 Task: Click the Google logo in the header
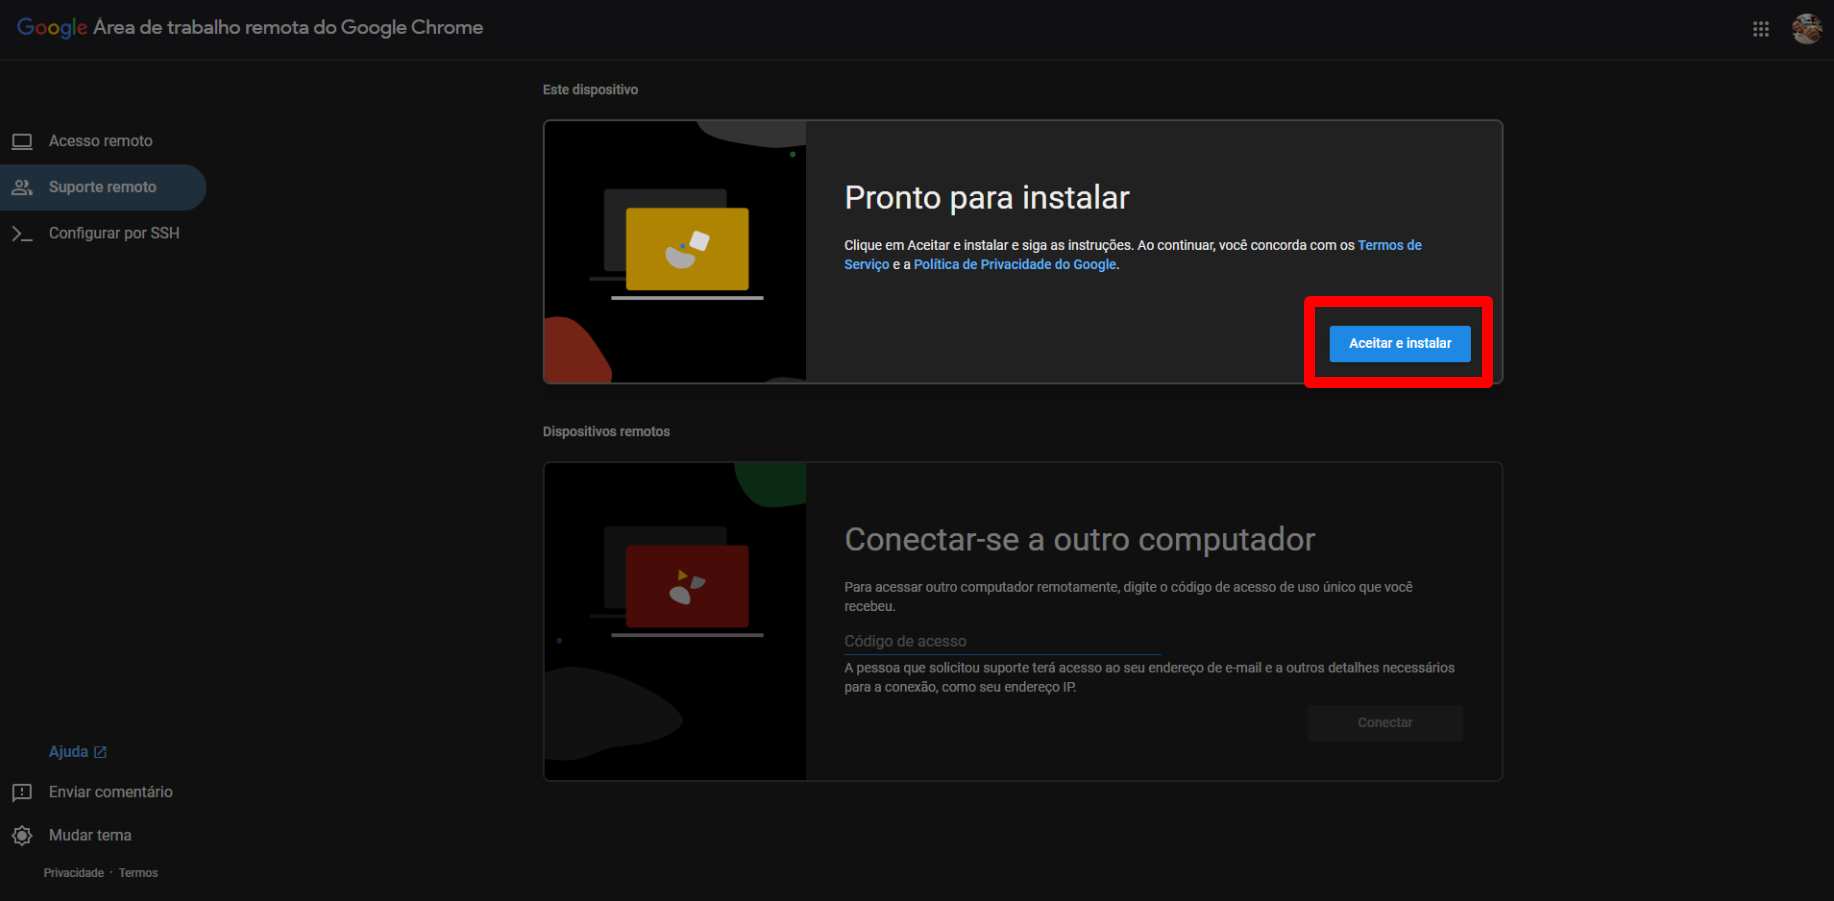[52, 28]
